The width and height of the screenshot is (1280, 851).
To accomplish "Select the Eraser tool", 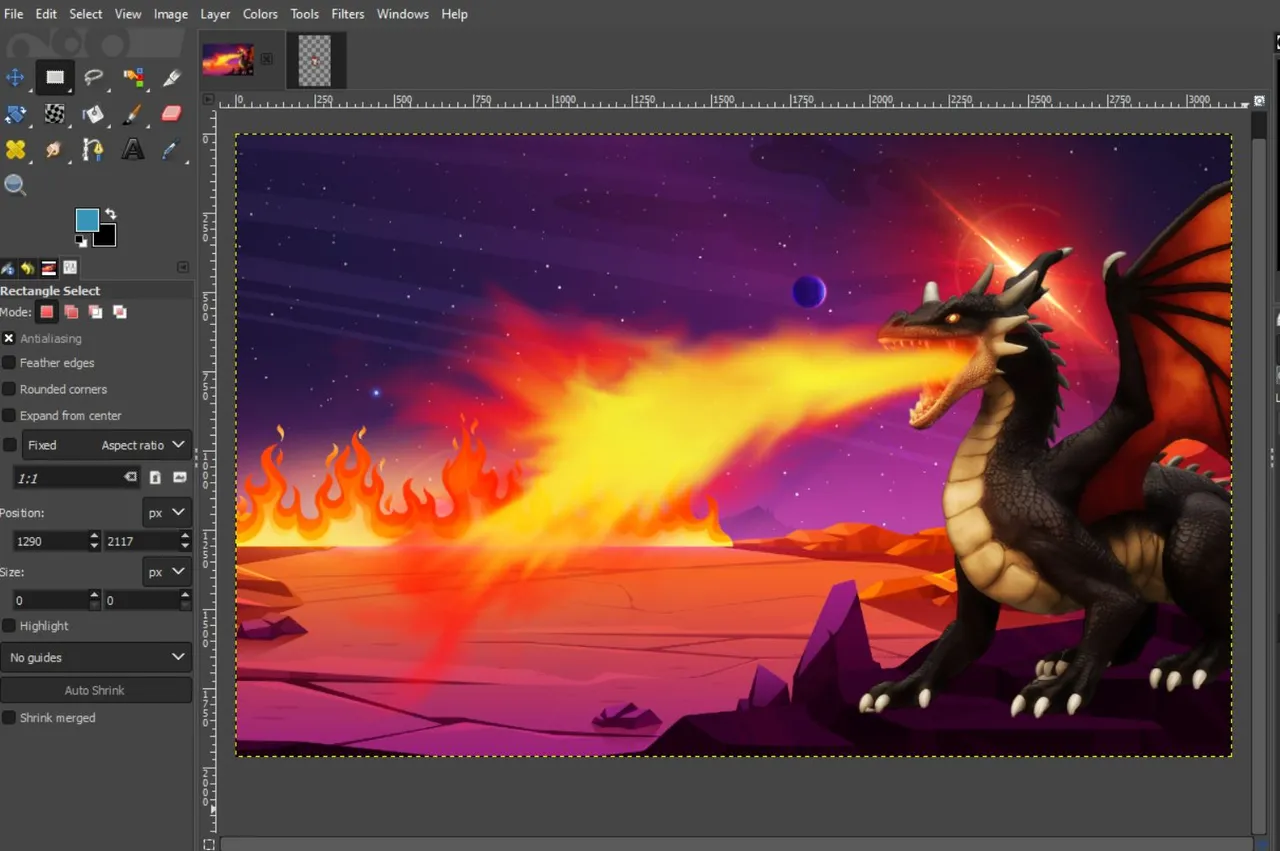I will 172,114.
